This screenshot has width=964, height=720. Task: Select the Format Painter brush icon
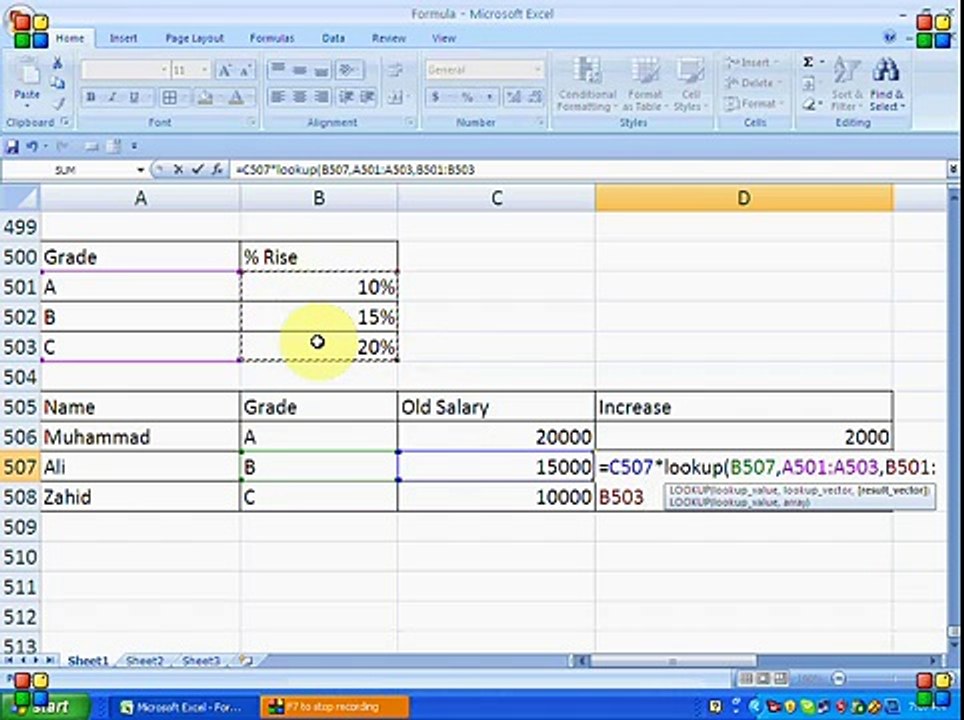pos(58,103)
